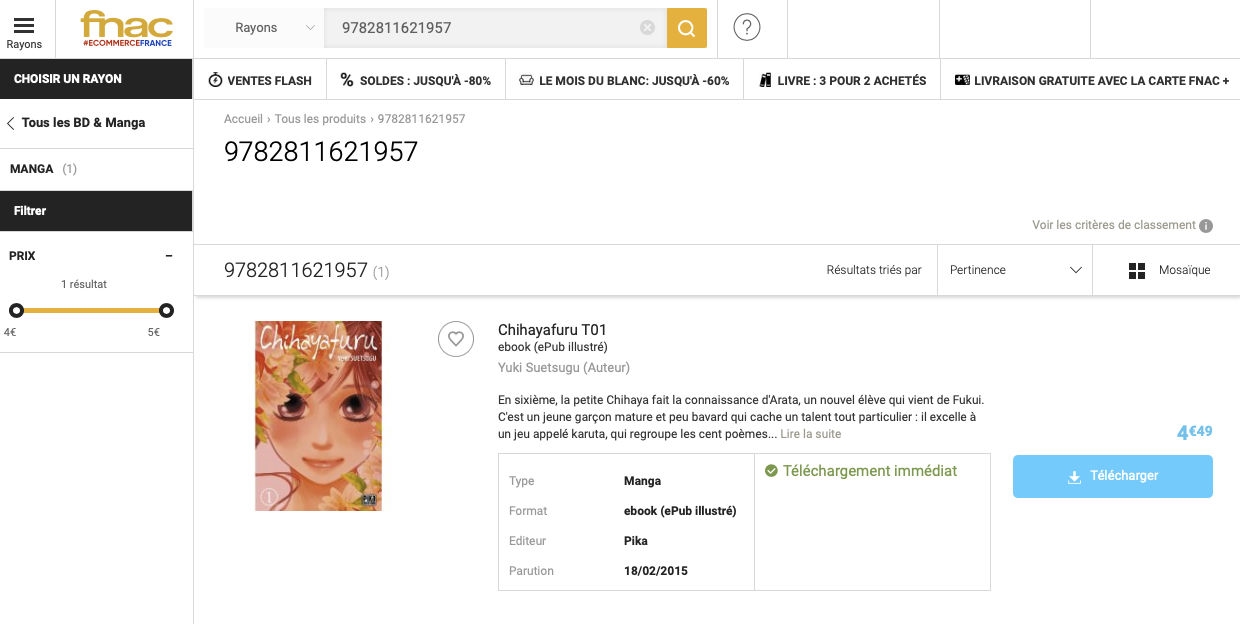Collapse the PRIX filter section

click(x=169, y=255)
